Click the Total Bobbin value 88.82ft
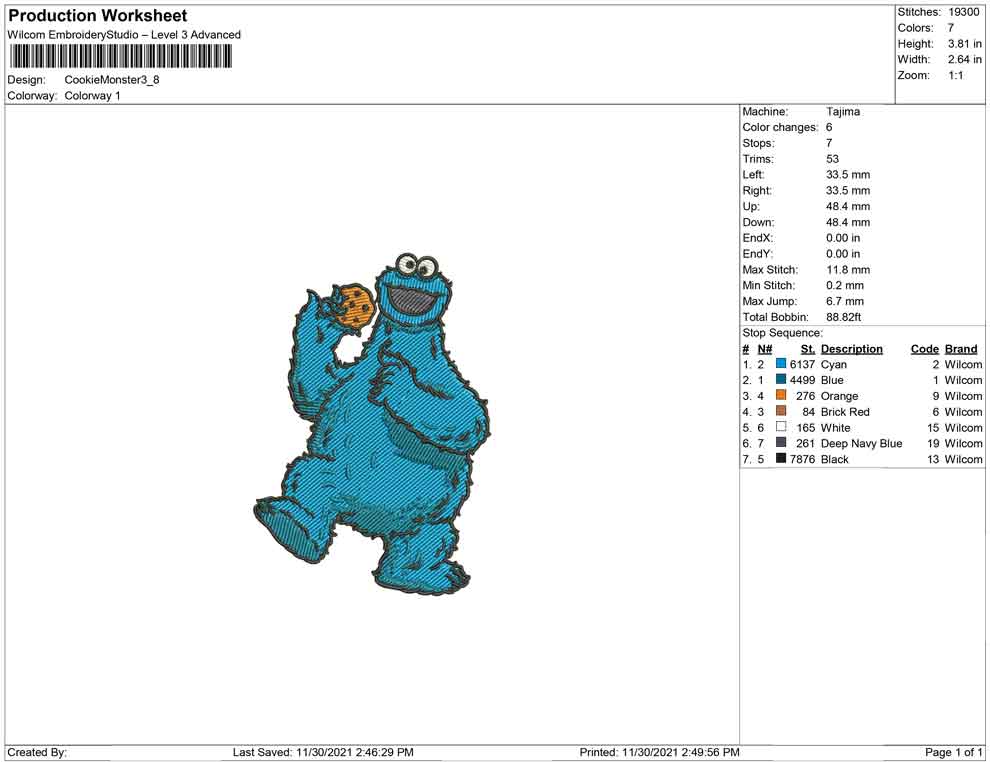 (844, 317)
